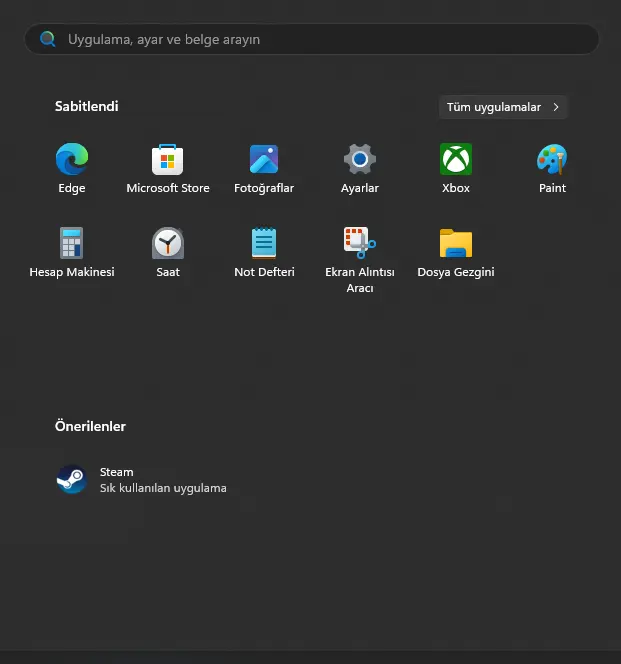This screenshot has width=621, height=664.
Task: Click the Önerilenler section heading
Action: pyautogui.click(x=90, y=426)
